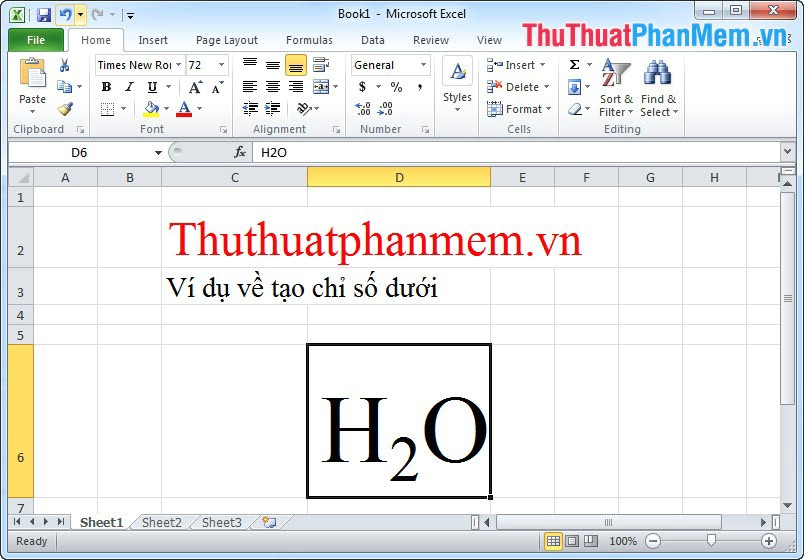Open the General number format dropdown
The width and height of the screenshot is (804, 560).
(424, 65)
